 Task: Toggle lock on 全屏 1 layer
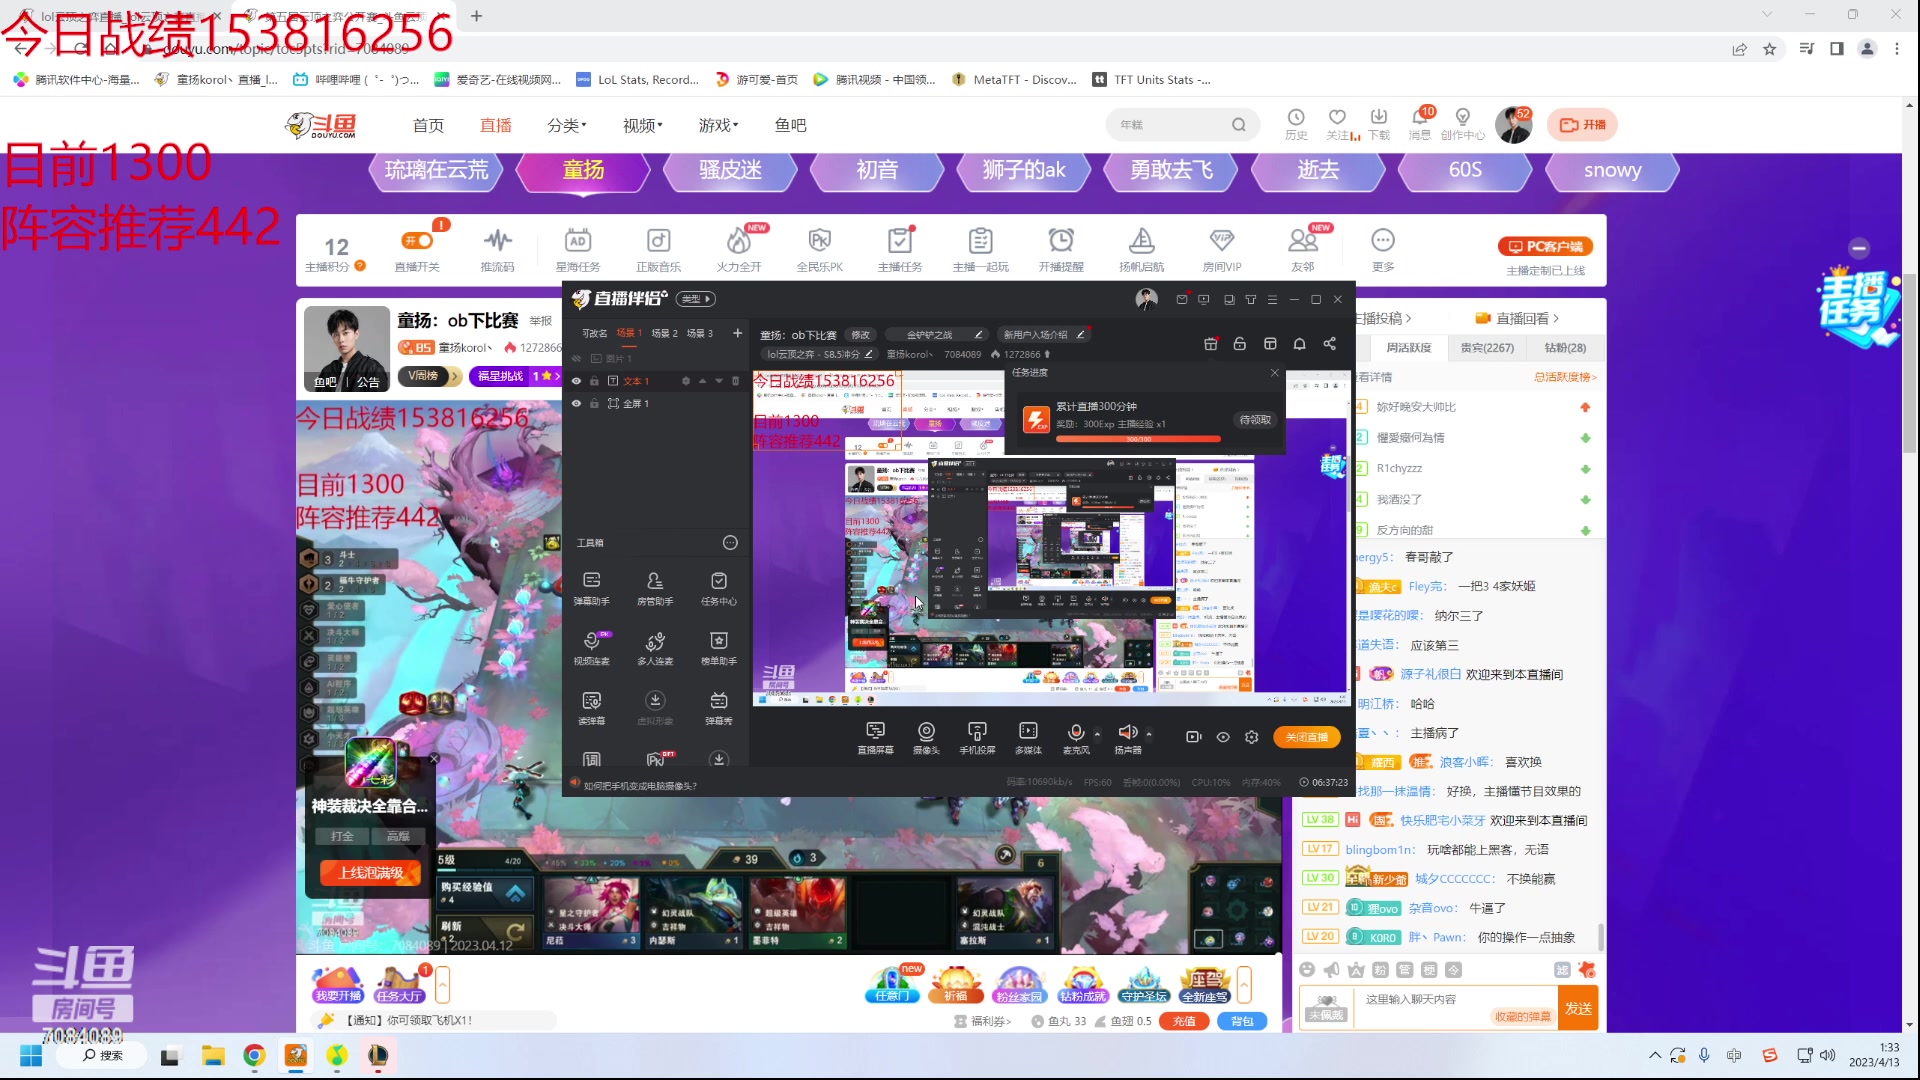point(594,403)
